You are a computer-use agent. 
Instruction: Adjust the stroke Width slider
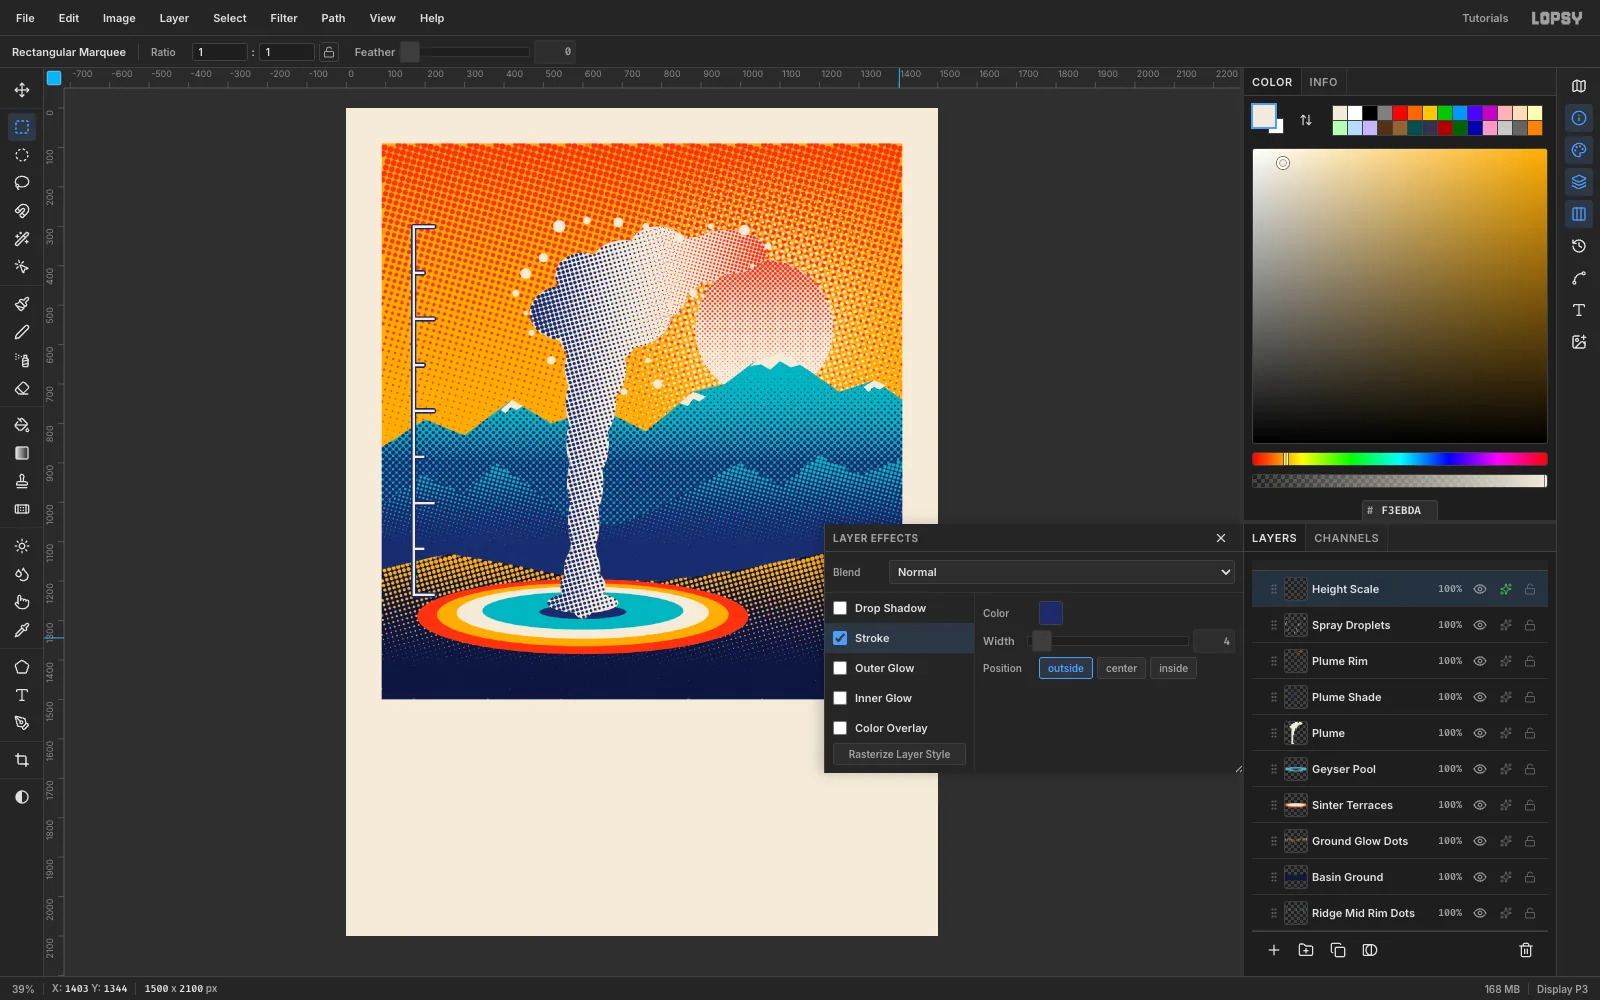click(x=1108, y=641)
